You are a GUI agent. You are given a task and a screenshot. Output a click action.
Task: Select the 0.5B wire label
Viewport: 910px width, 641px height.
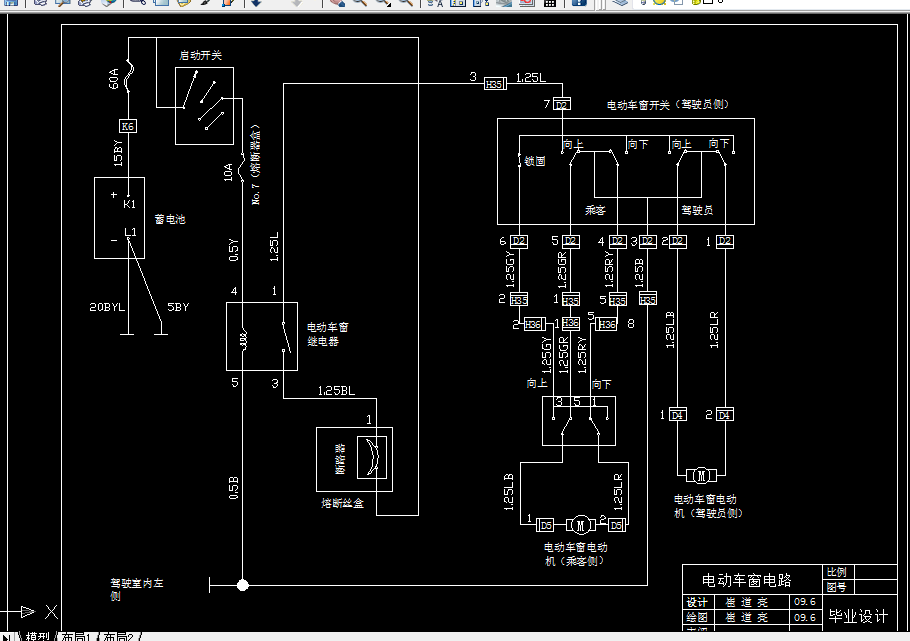point(233,488)
